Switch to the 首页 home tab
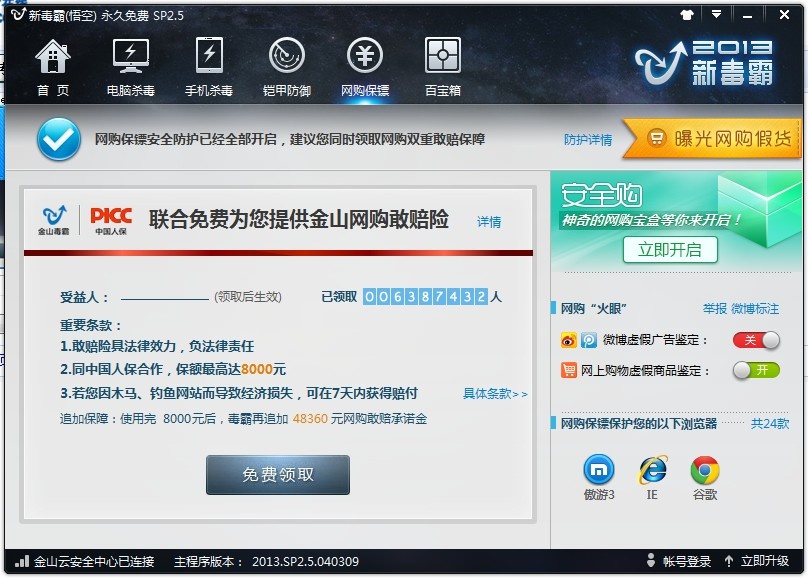The image size is (808, 578). pyautogui.click(x=53, y=62)
